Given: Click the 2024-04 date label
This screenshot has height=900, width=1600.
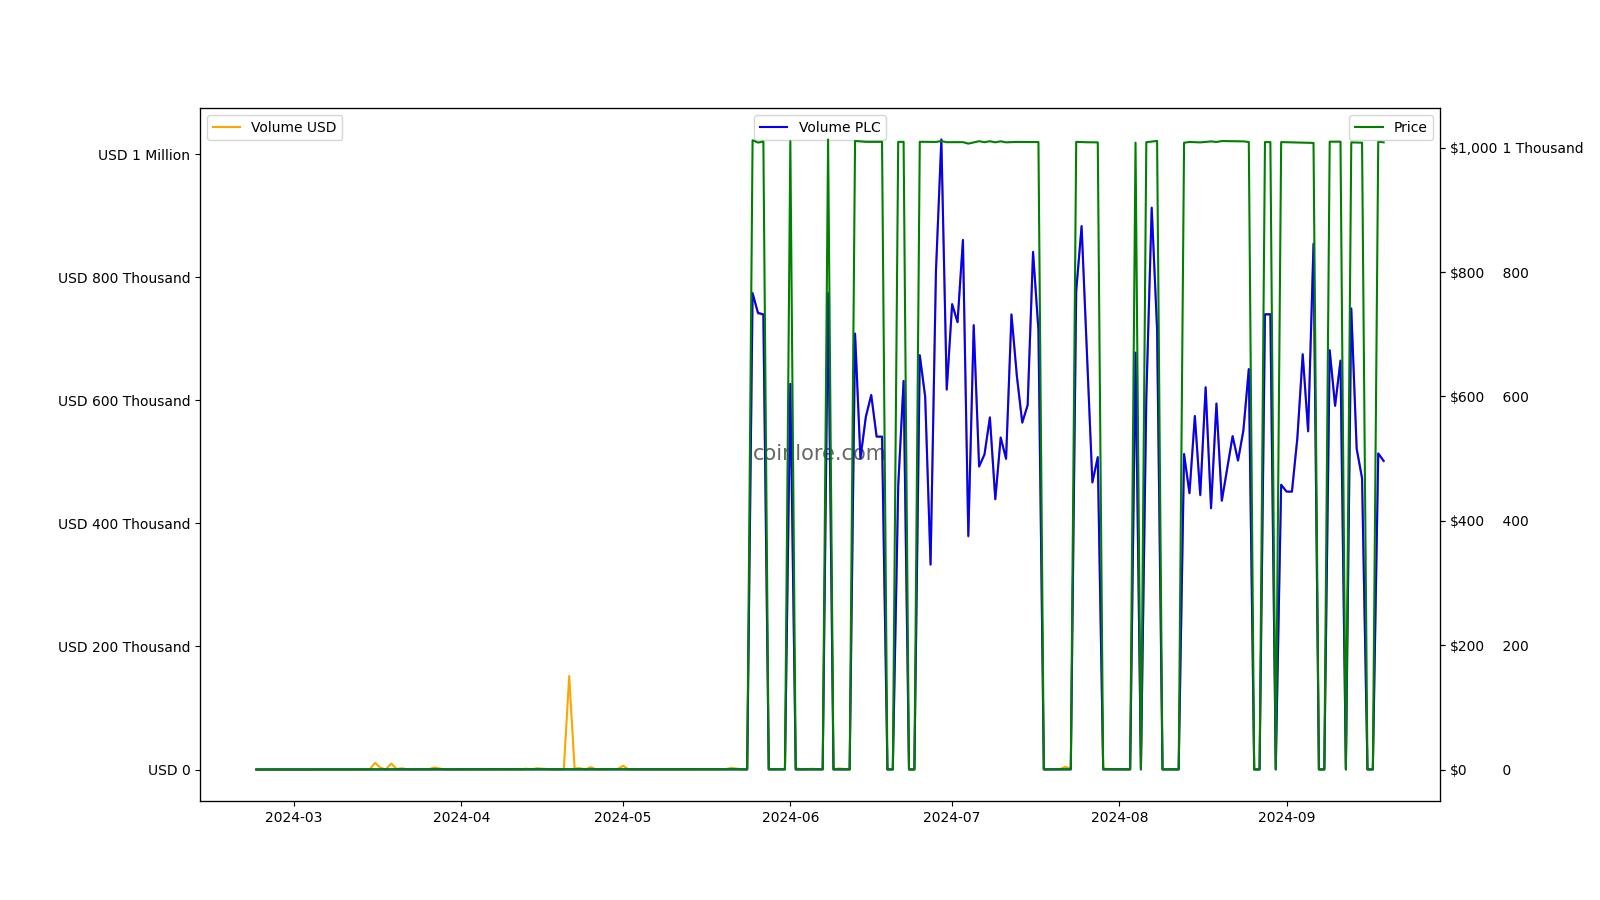Looking at the screenshot, I should point(461,817).
